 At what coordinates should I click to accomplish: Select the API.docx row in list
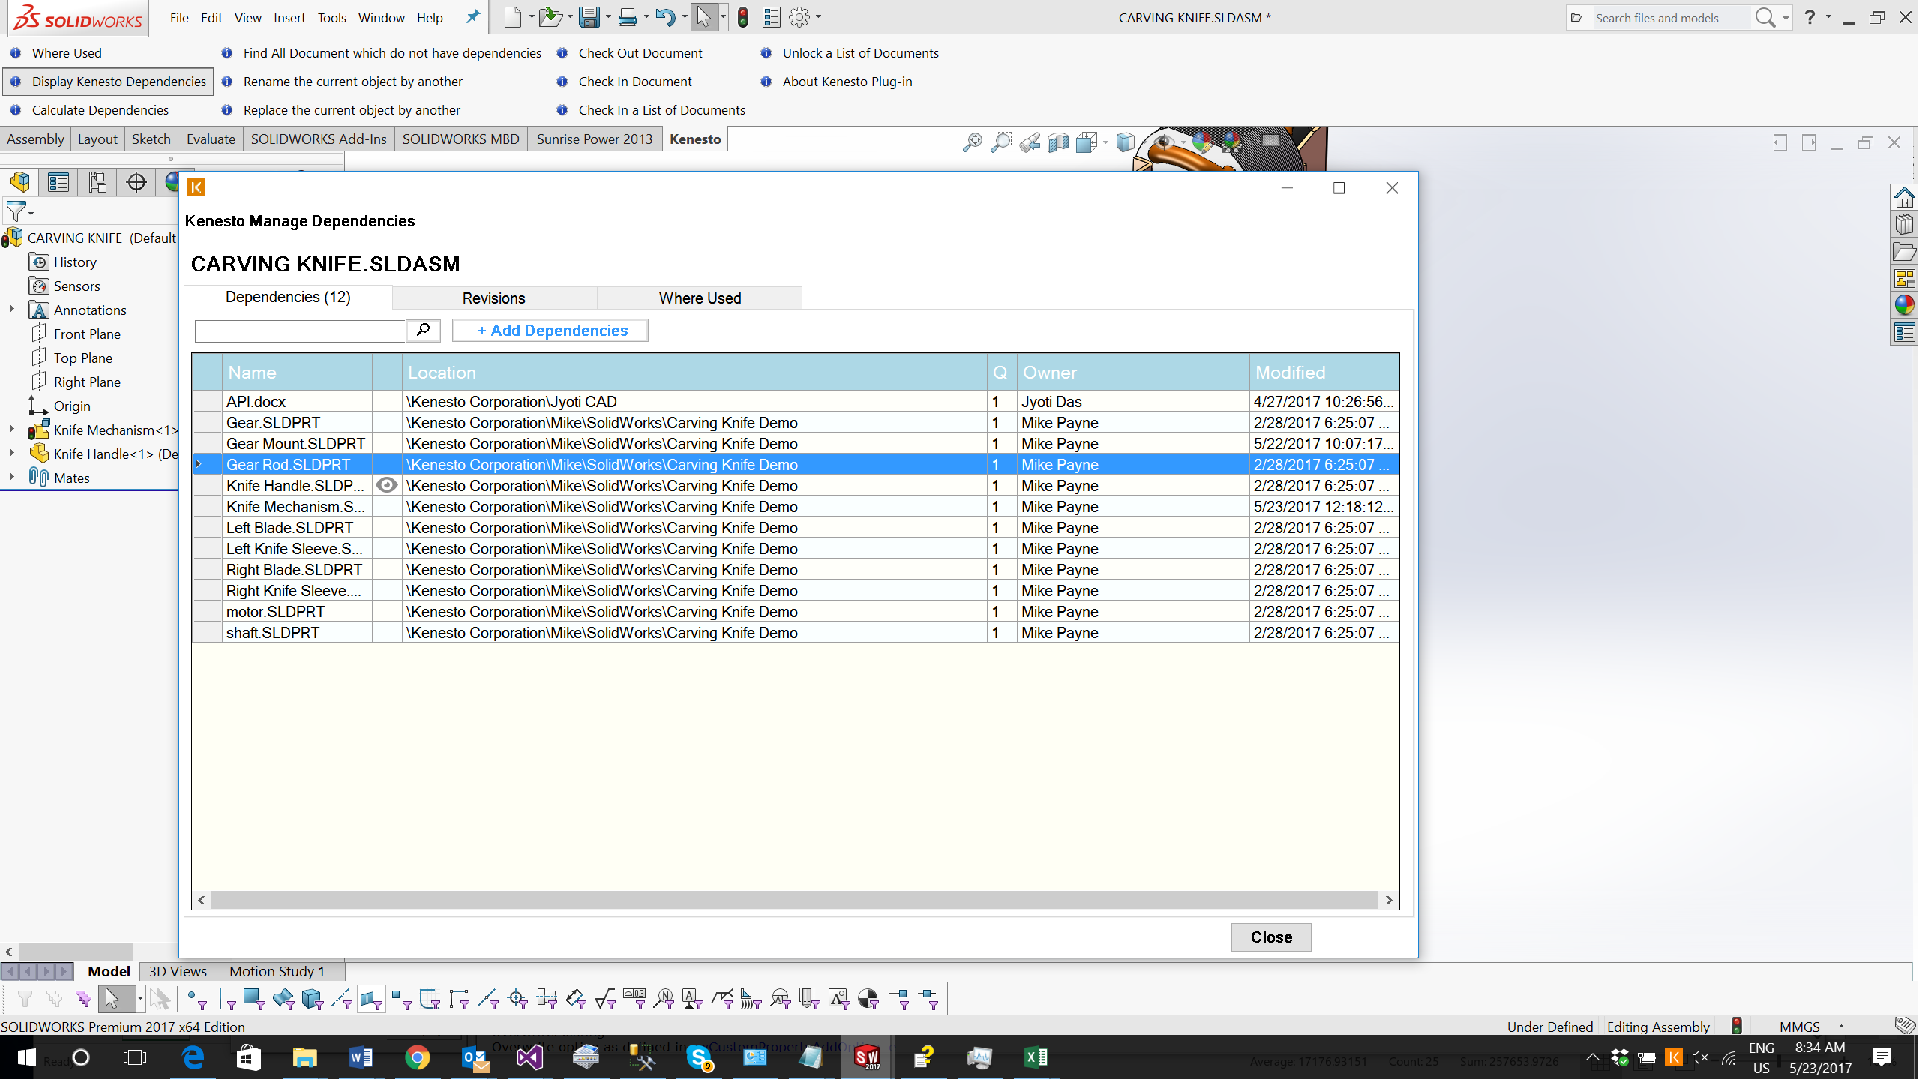coord(796,401)
